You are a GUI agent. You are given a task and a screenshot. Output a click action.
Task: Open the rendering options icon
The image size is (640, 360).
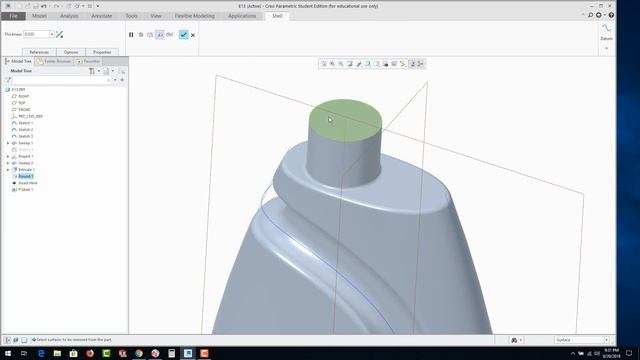point(359,64)
